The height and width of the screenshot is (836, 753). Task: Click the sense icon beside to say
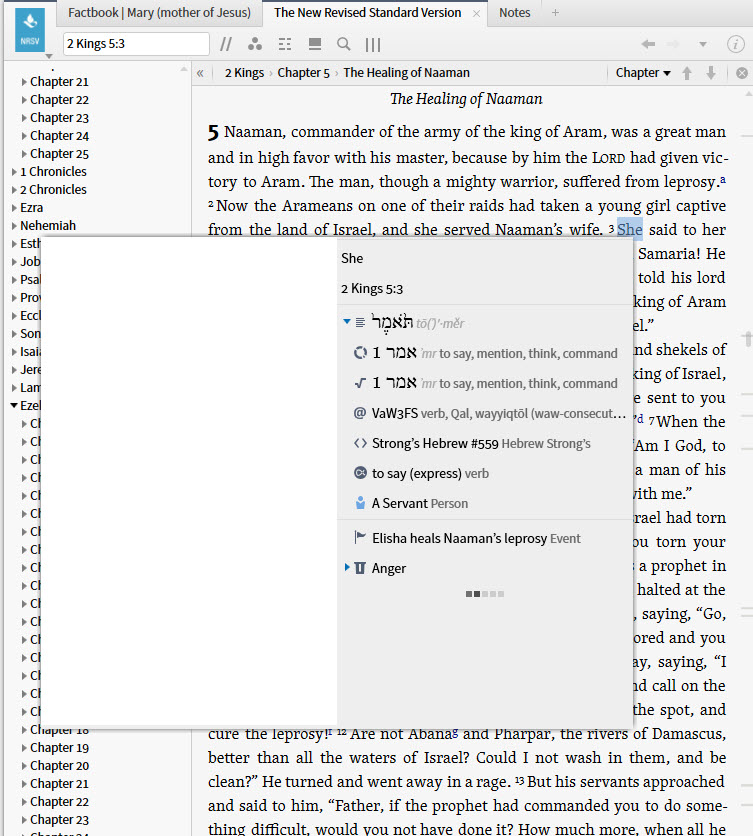[x=361, y=473]
